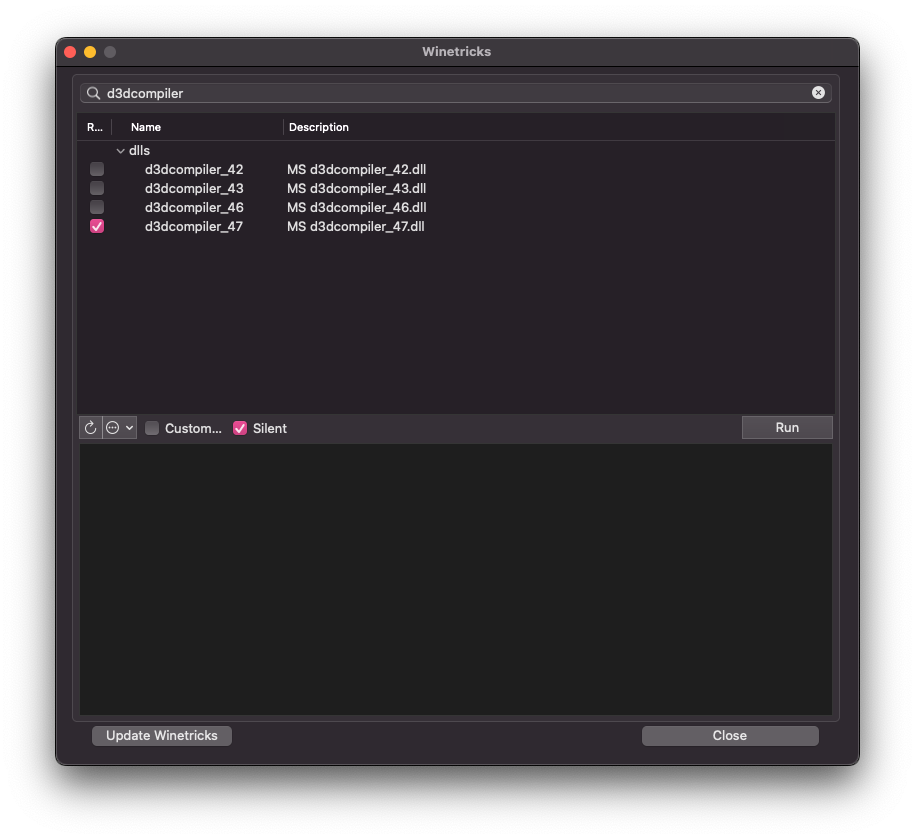This screenshot has height=839, width=915.
Task: Collapse the dlls tree group
Action: coord(120,151)
